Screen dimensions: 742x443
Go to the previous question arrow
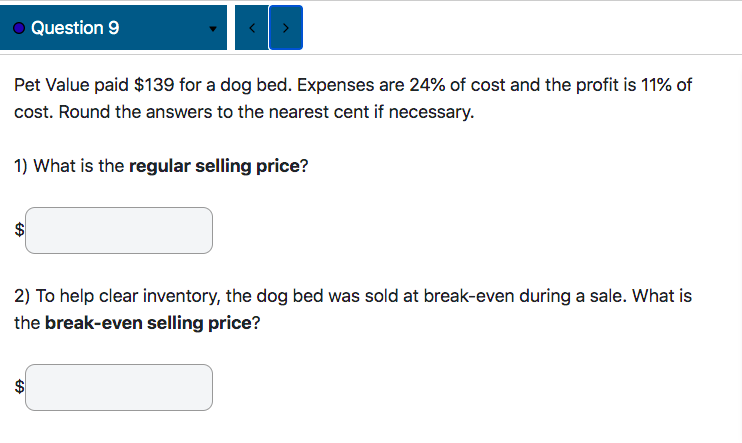pyautogui.click(x=252, y=28)
